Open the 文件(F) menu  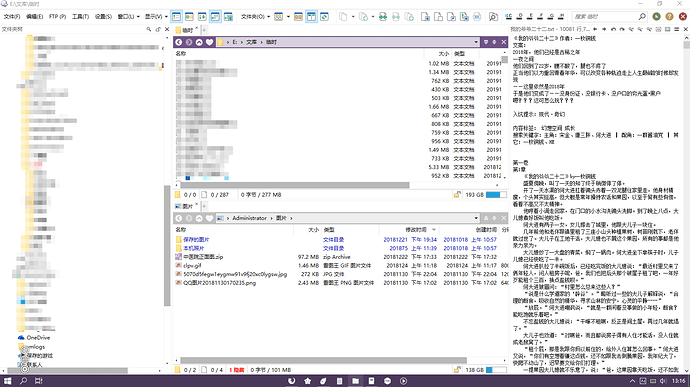tap(11, 17)
